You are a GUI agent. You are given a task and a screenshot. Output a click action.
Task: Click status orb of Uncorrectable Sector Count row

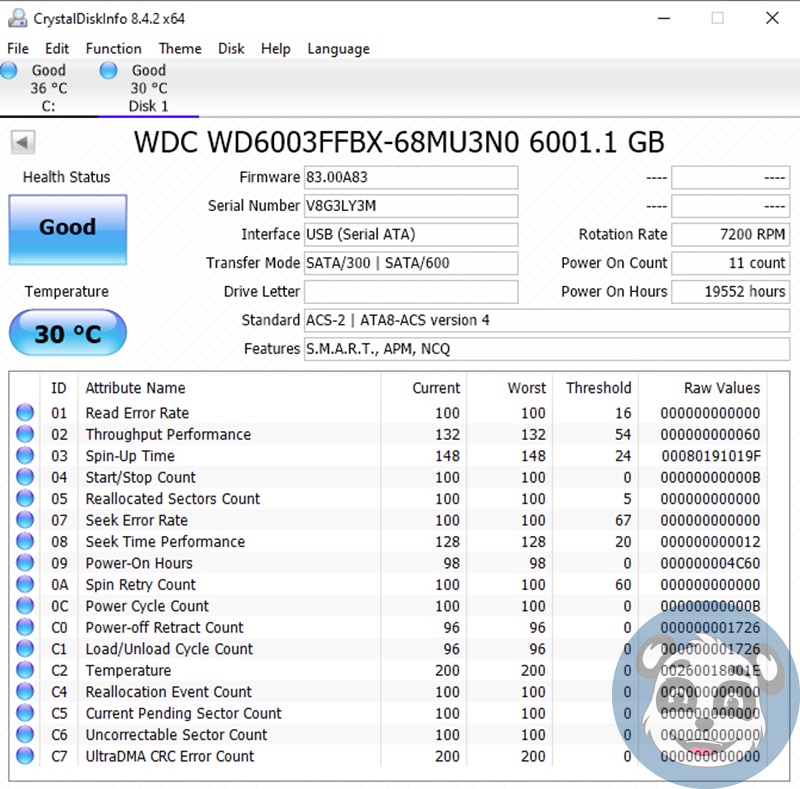(25, 734)
